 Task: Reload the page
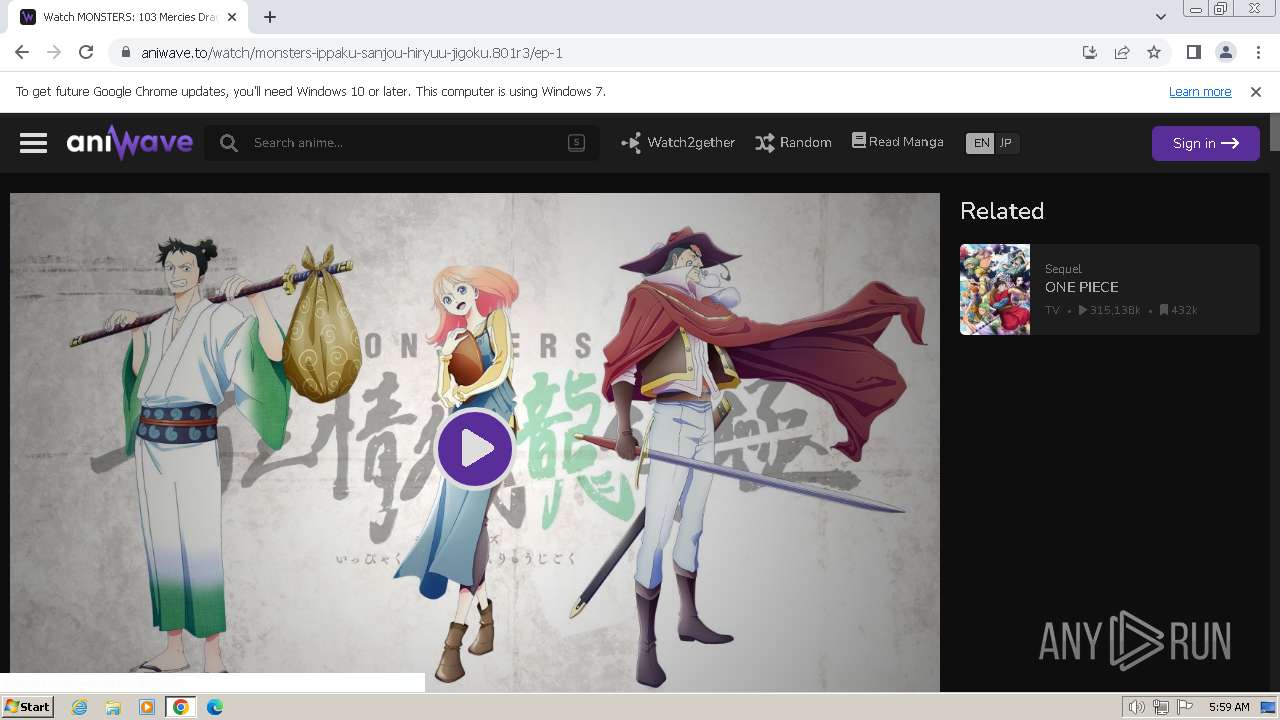click(x=86, y=52)
